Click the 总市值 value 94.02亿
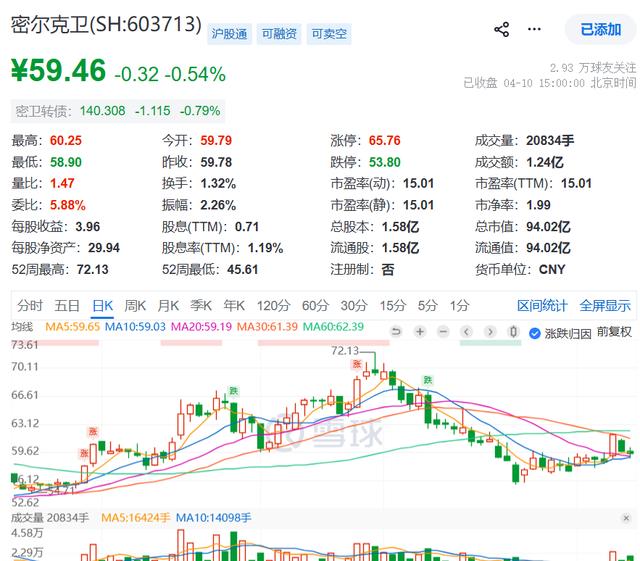Screen dimensions: 640x561 tap(548, 227)
